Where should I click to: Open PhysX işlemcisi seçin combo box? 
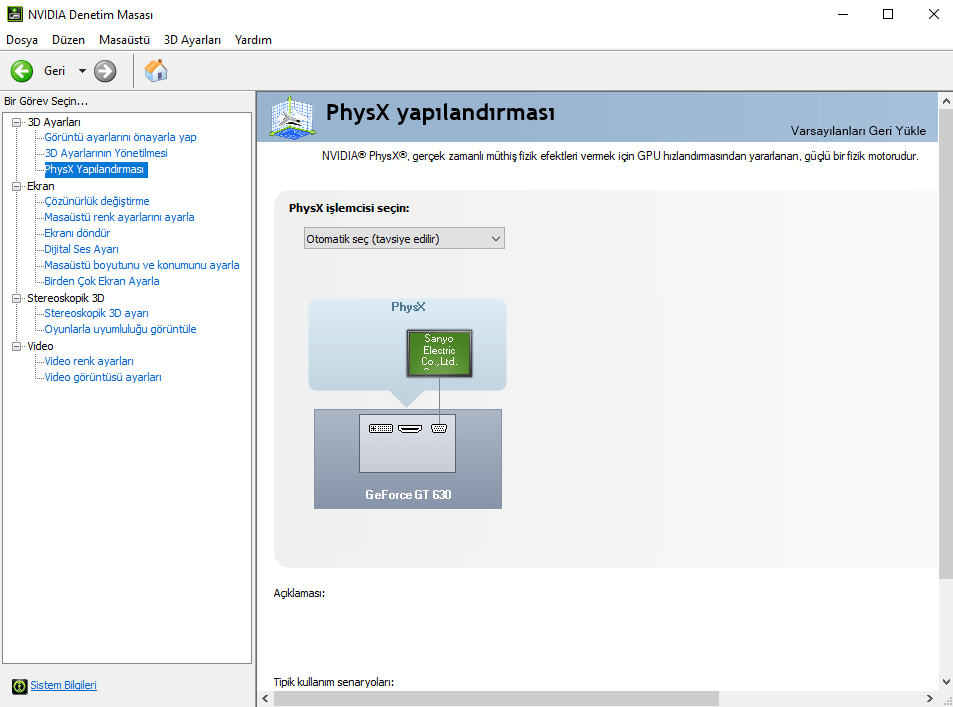(x=404, y=239)
